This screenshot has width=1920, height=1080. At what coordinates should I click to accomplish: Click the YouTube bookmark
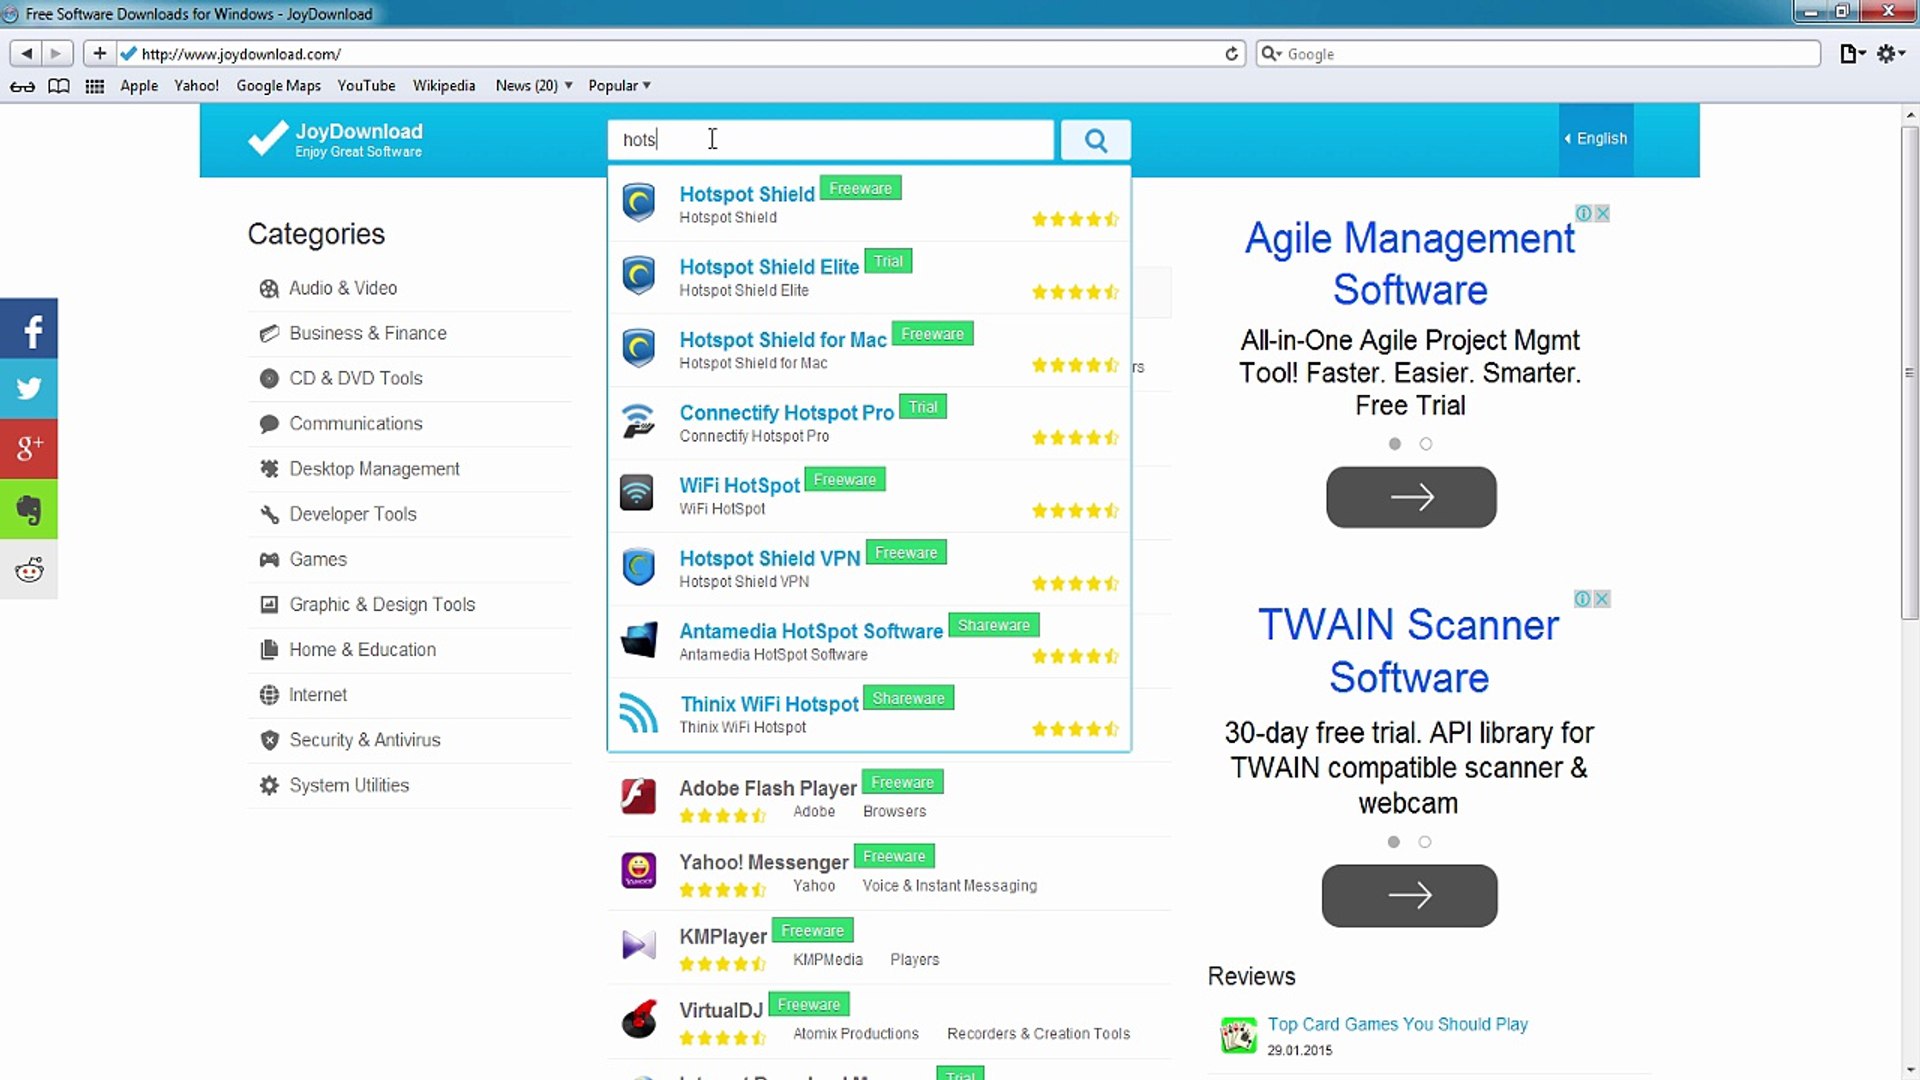click(x=366, y=86)
